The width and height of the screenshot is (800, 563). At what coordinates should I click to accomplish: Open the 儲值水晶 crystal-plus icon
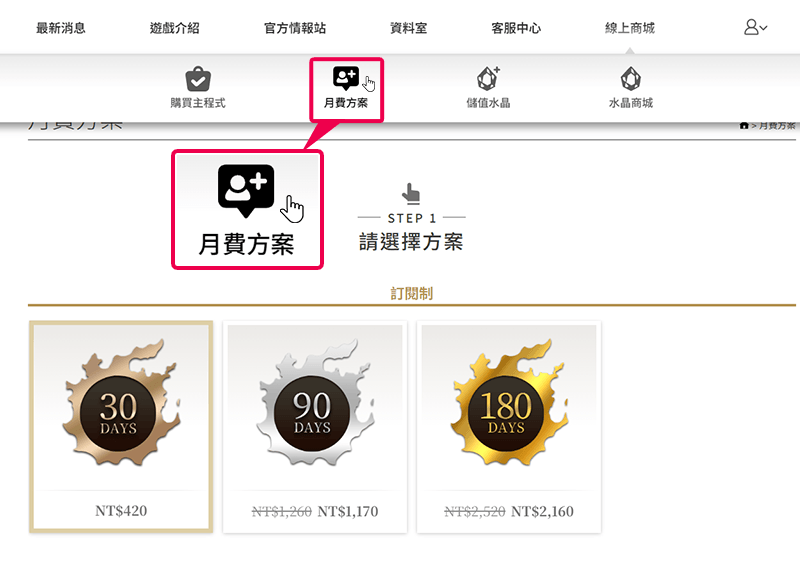coord(488,79)
